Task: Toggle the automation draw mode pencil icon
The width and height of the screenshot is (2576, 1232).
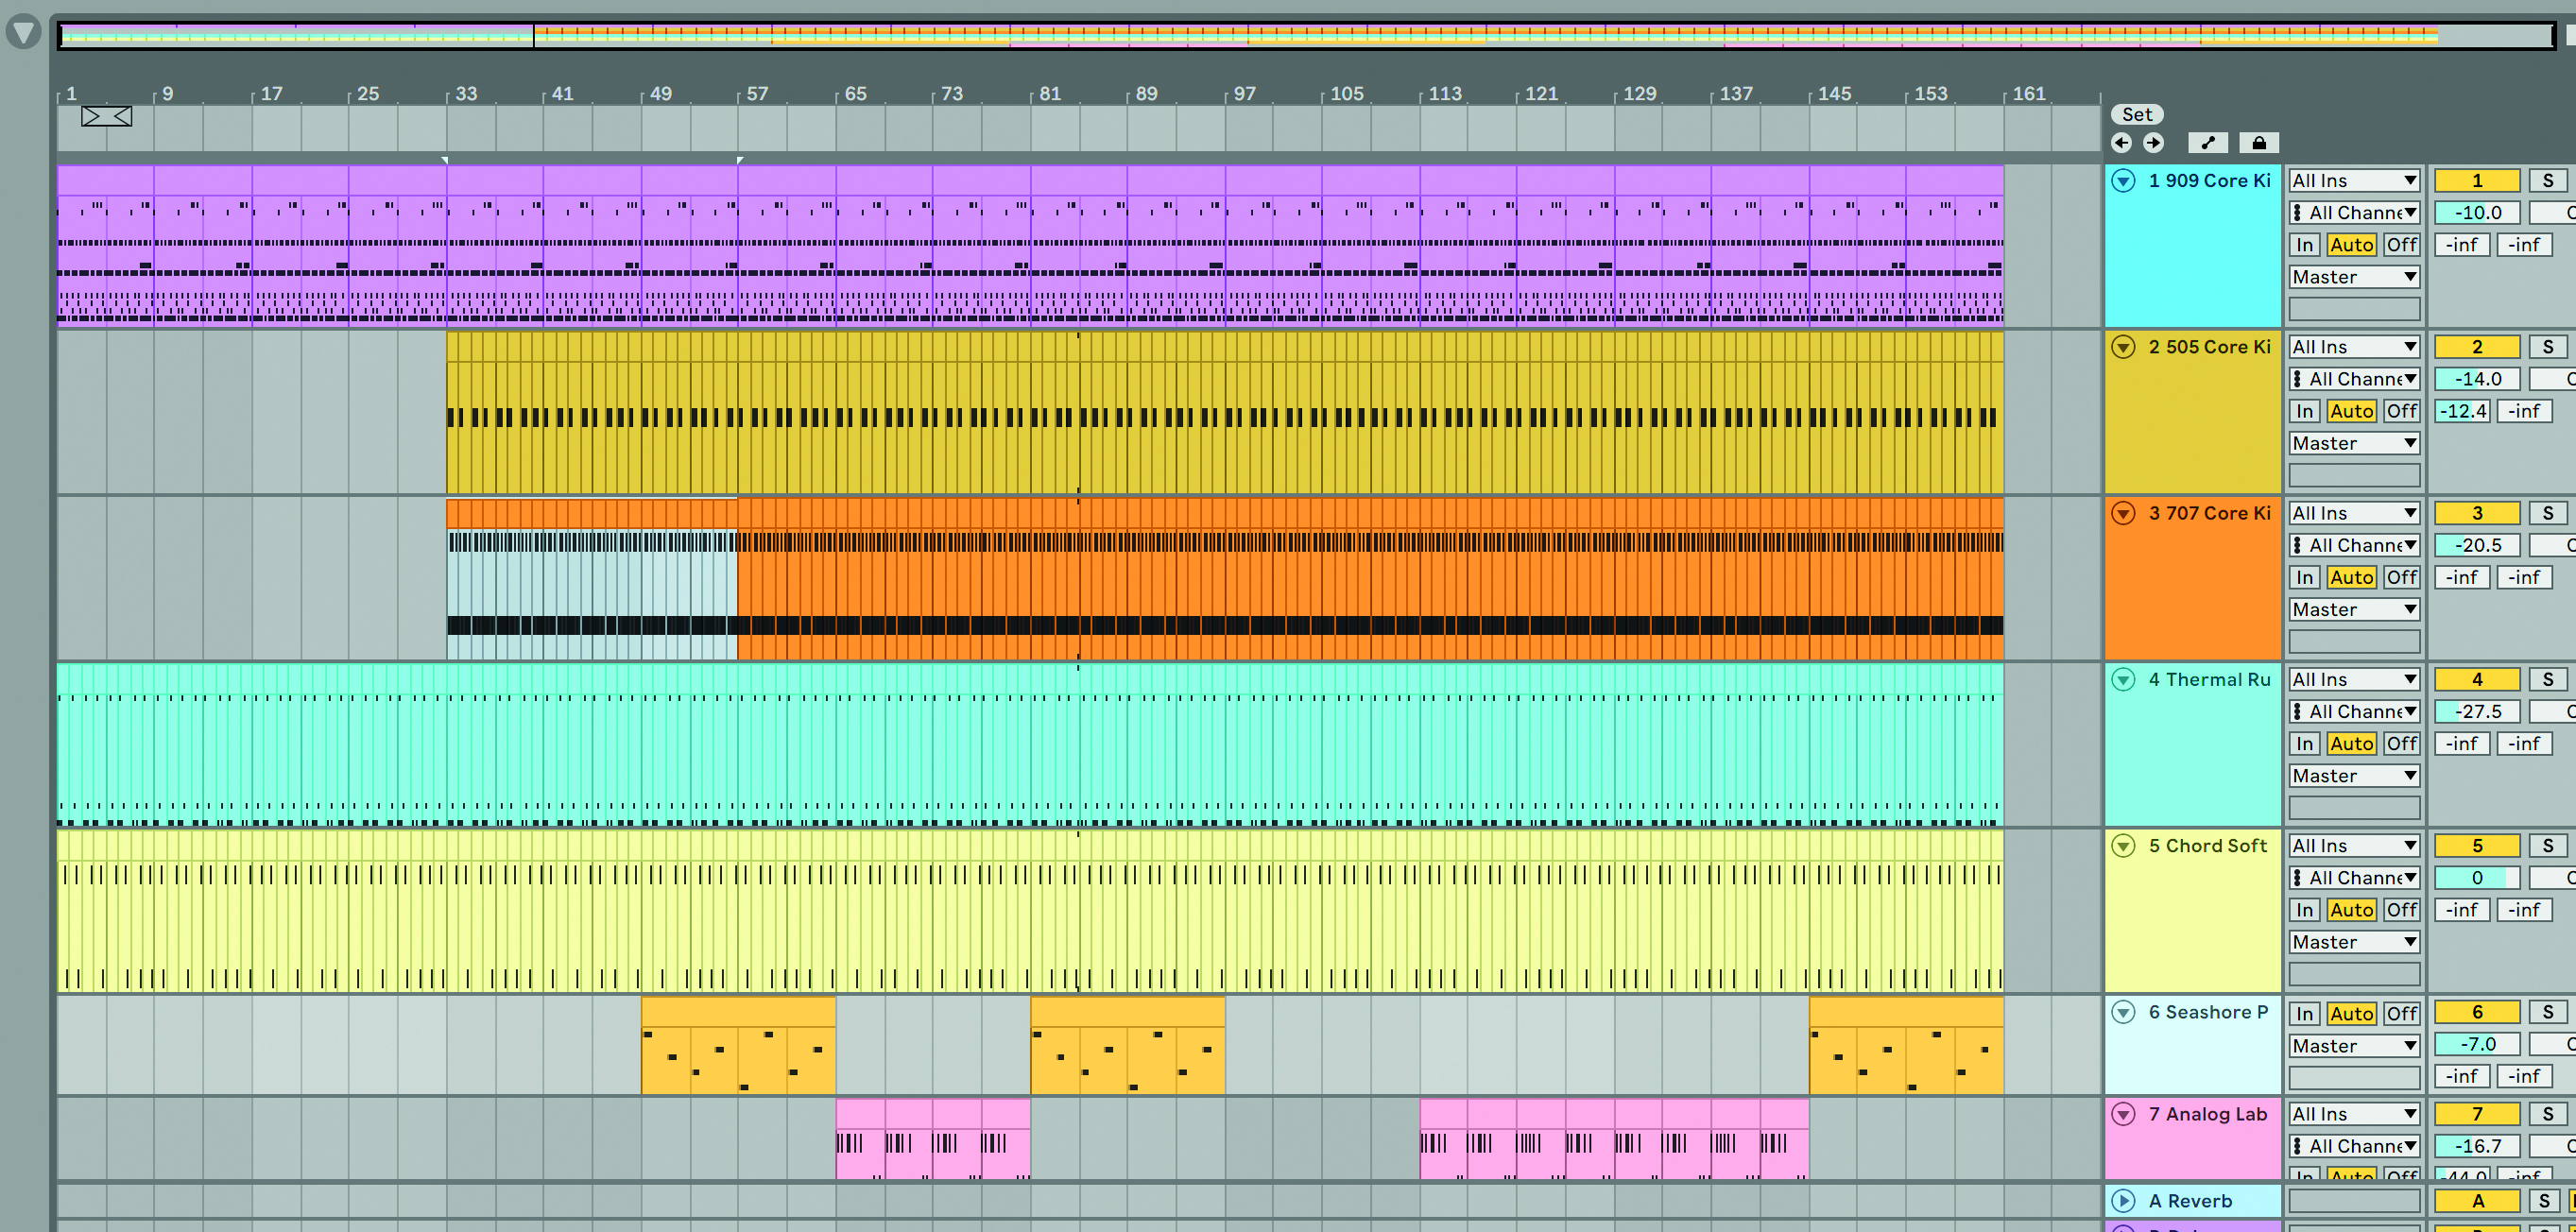Action: 2208,143
